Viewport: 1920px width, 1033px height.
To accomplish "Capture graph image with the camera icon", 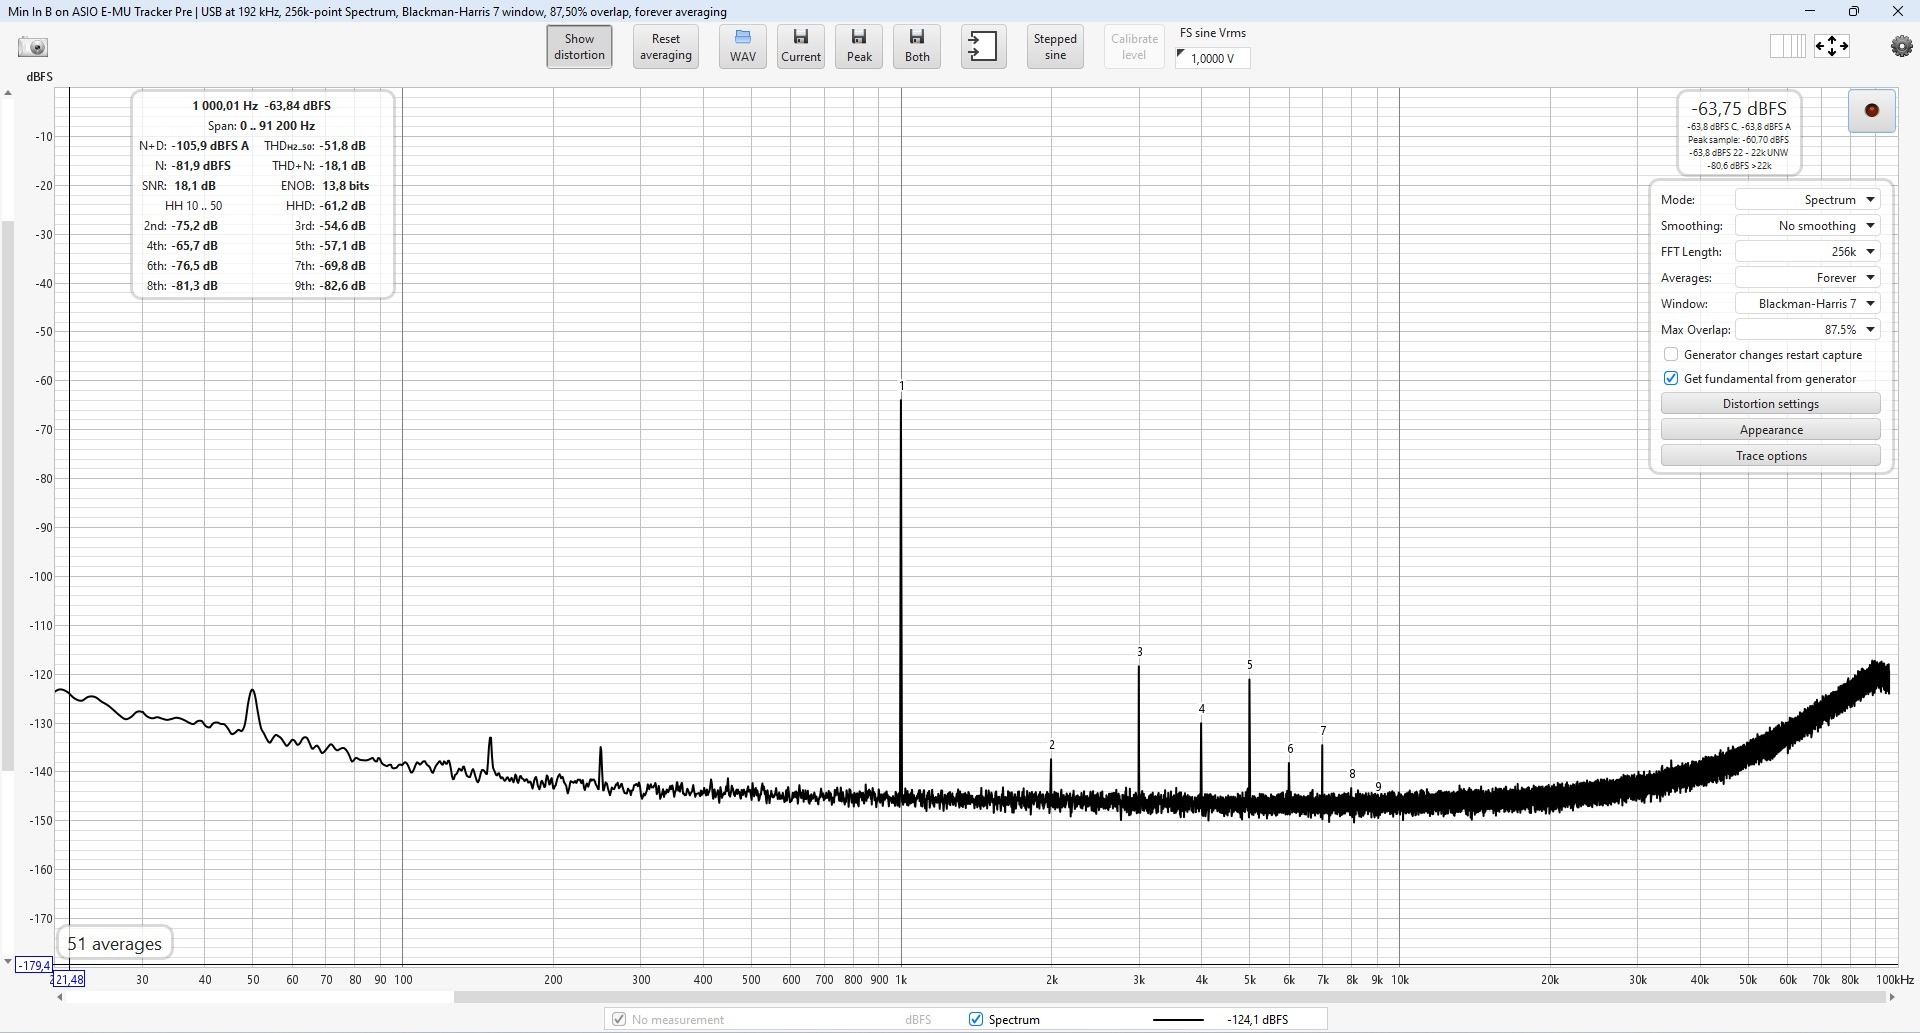I will click(33, 47).
